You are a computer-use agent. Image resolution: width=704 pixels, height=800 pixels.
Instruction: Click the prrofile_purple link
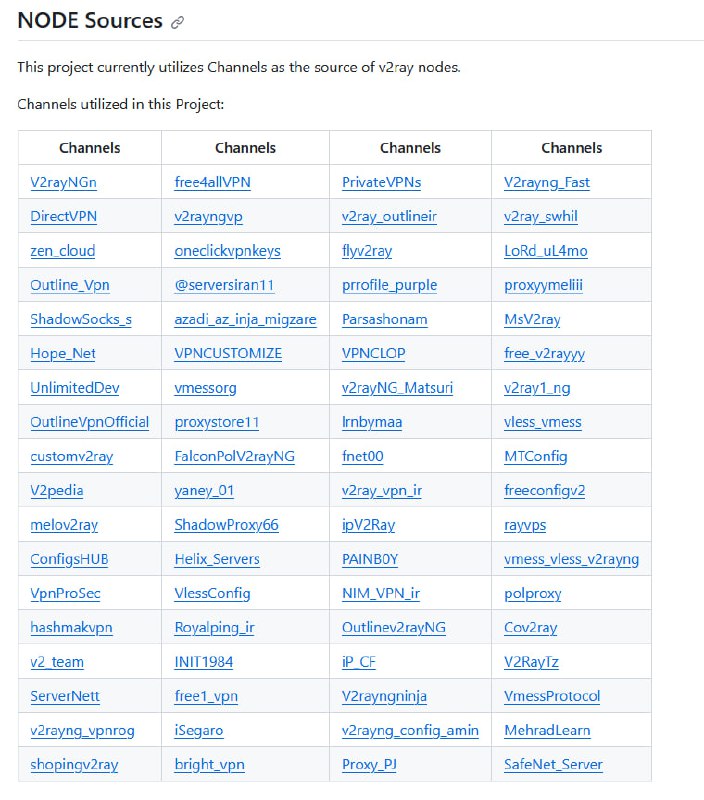point(389,284)
